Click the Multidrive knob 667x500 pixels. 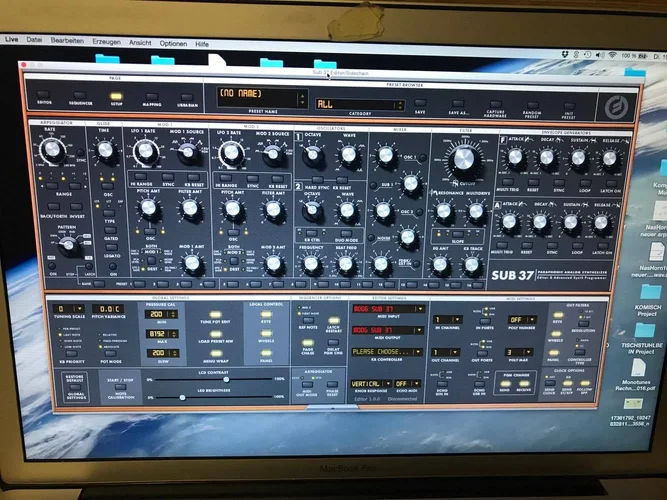[x=476, y=211]
